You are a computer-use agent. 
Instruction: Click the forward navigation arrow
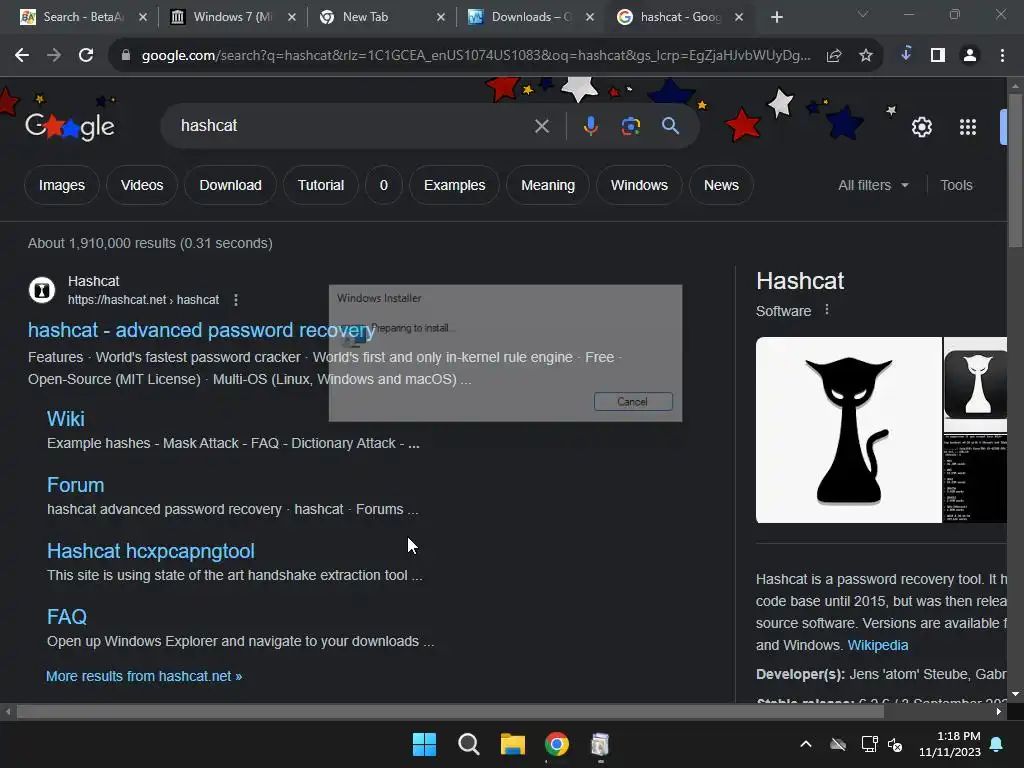54,56
